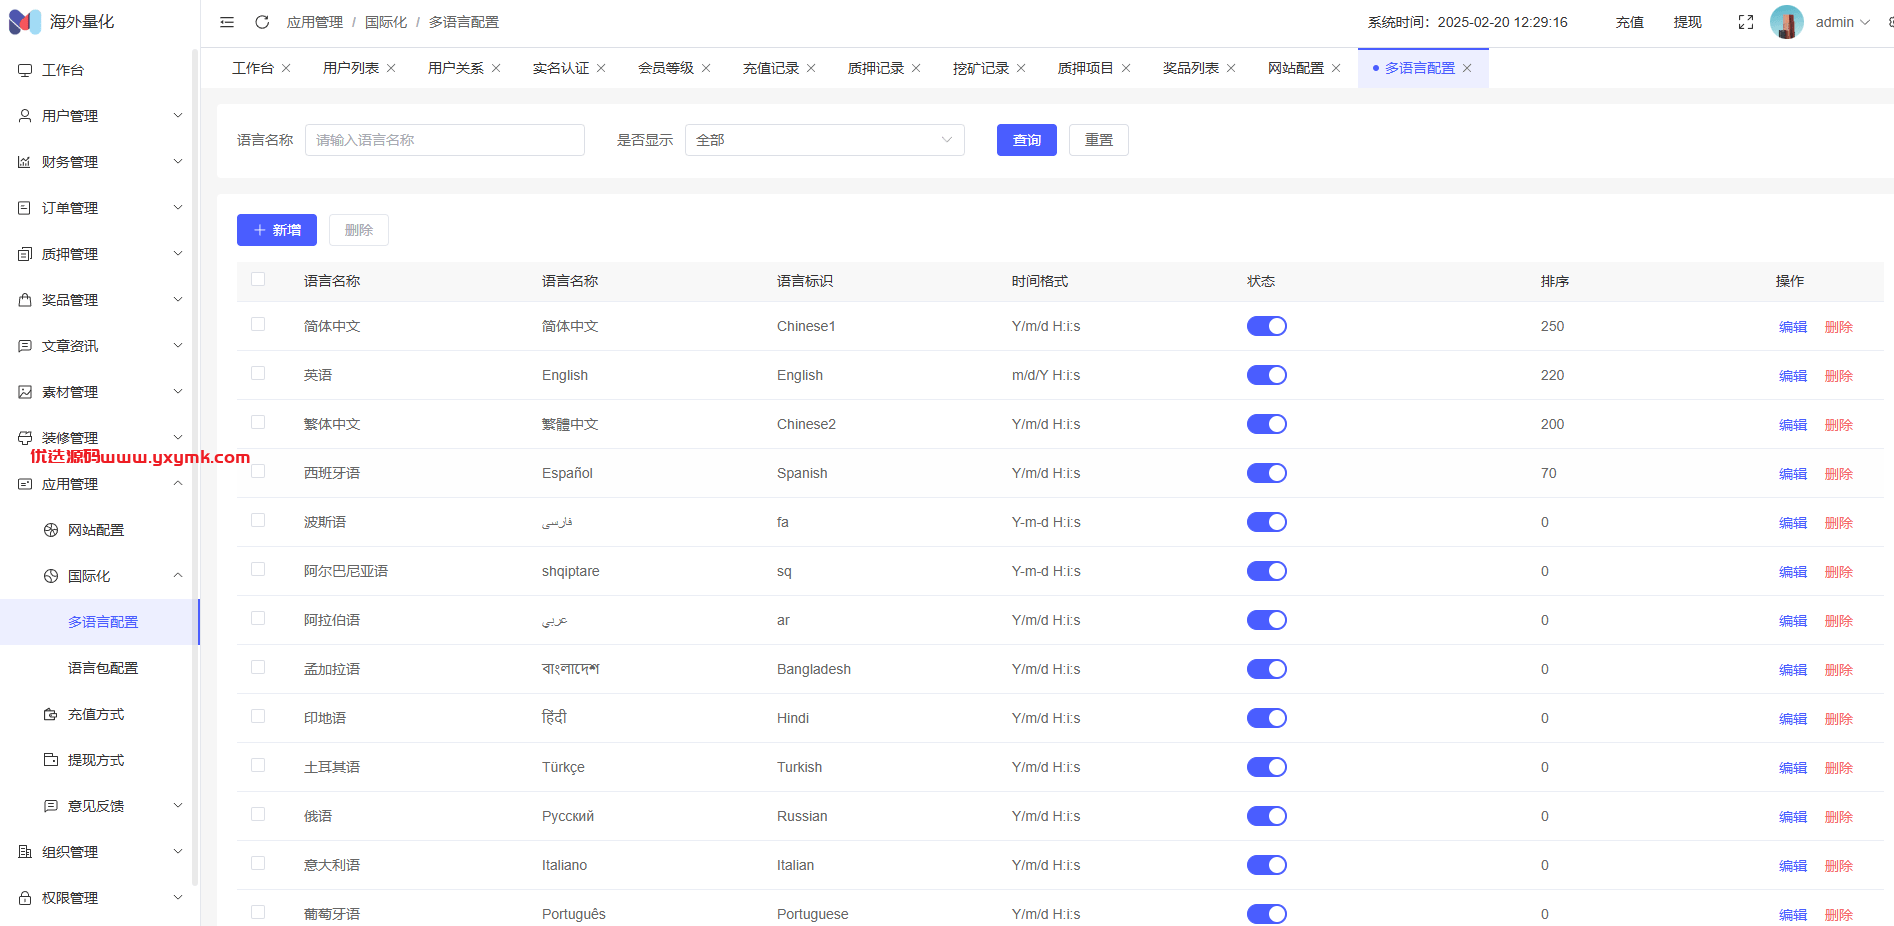
Task: Click 删除 for the 土耳其语 row
Action: coord(1839,768)
